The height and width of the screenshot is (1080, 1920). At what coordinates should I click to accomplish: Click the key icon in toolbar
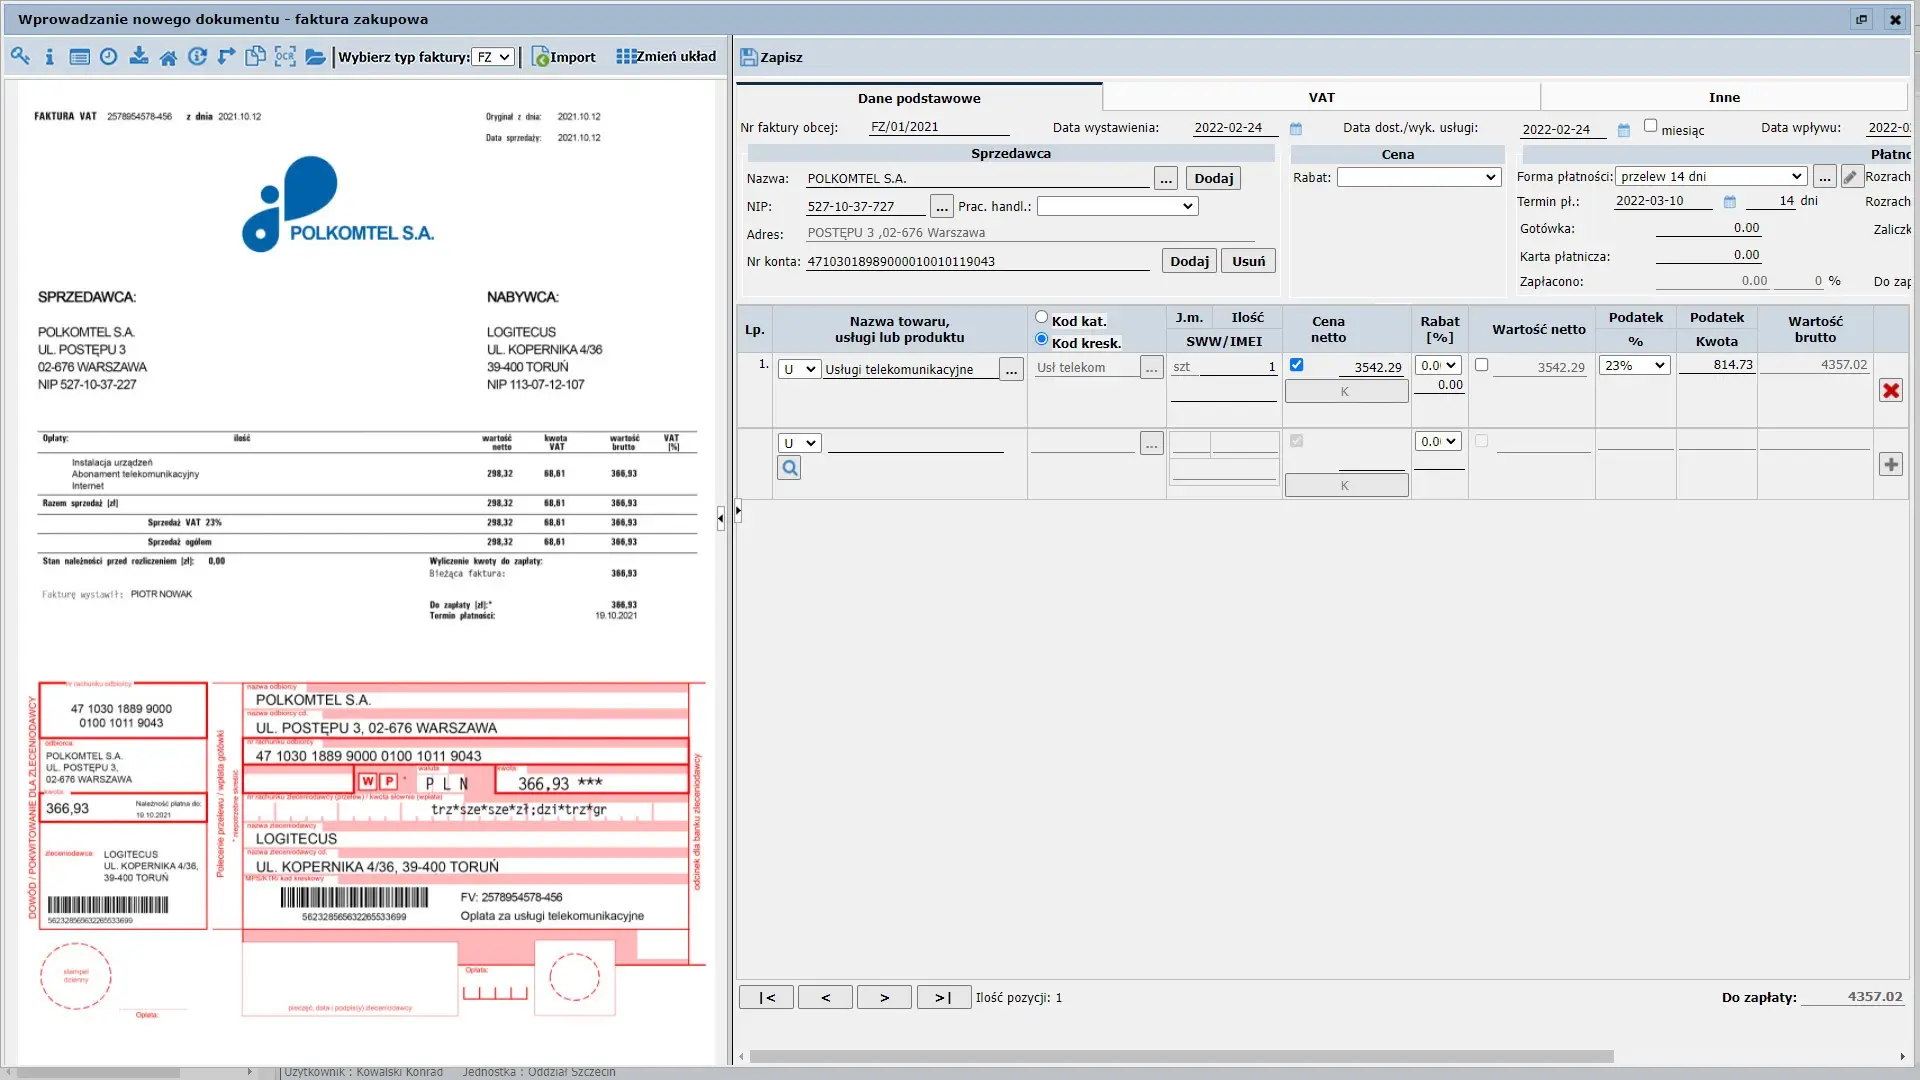tap(20, 56)
